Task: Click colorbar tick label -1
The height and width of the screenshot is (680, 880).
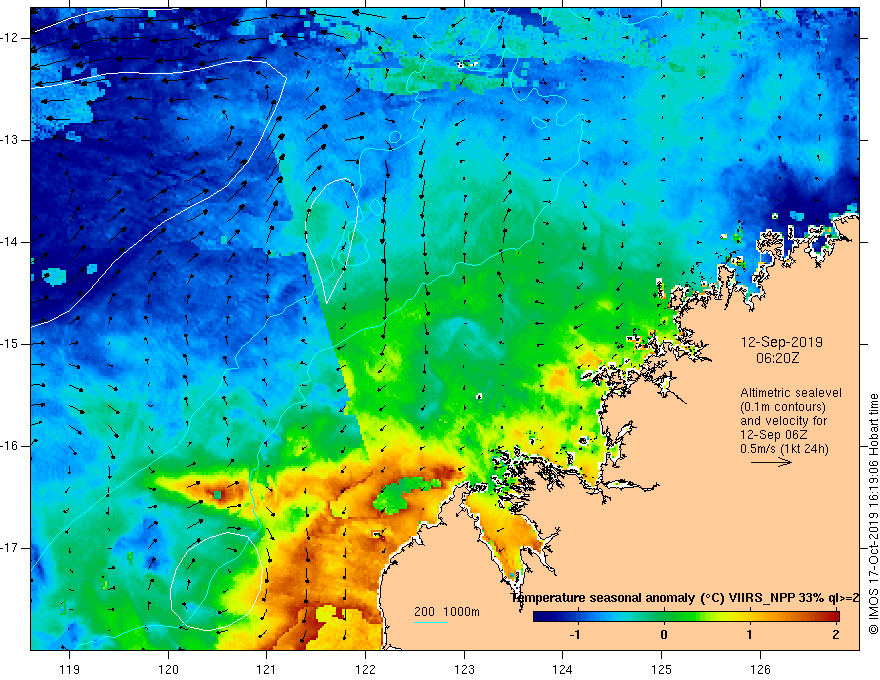Action: click(575, 635)
